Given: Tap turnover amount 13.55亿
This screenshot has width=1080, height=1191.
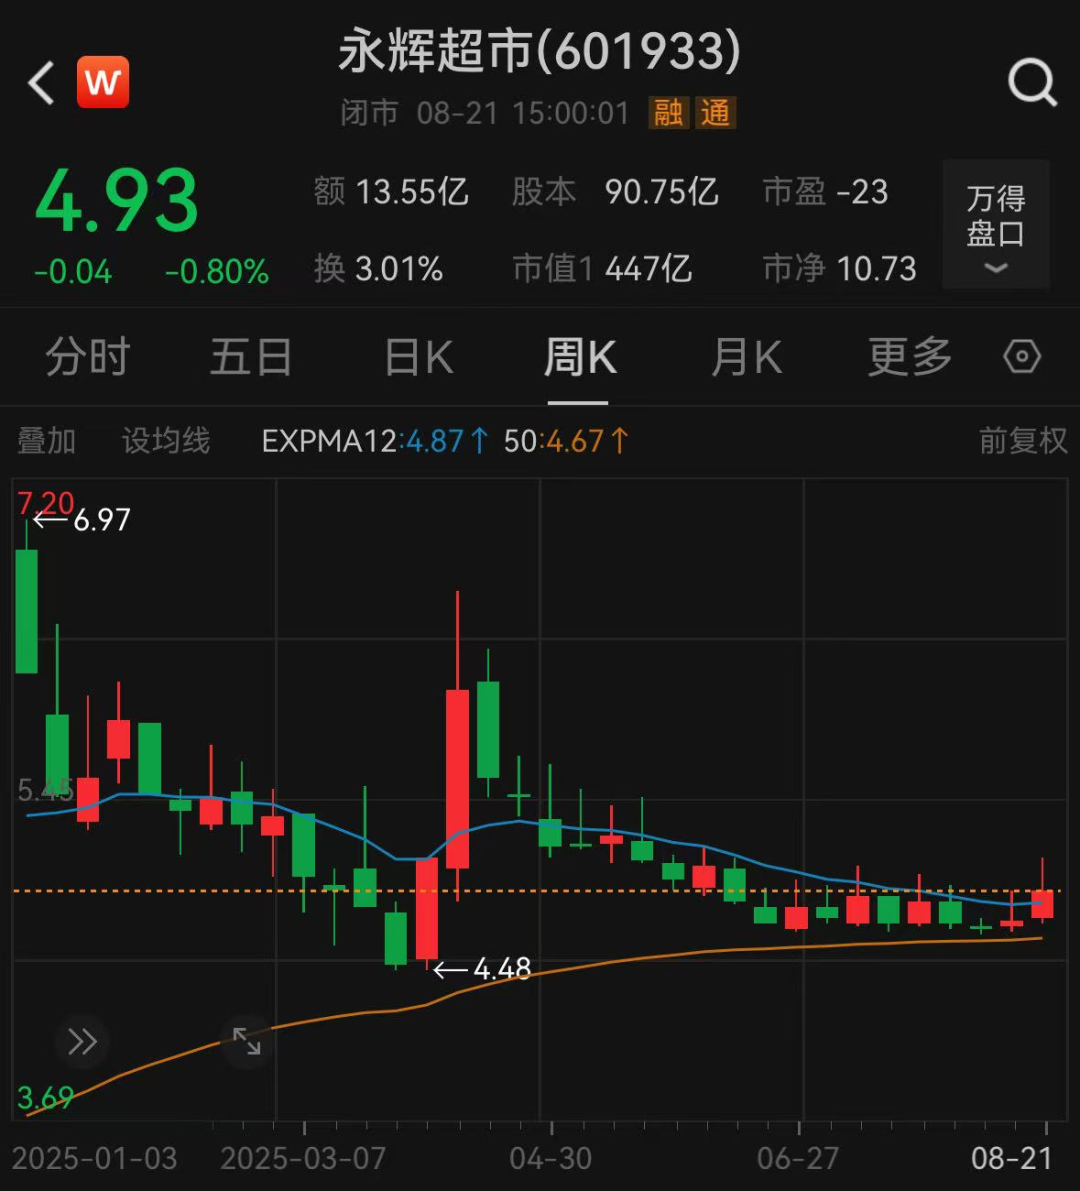Looking at the screenshot, I should (x=412, y=192).
